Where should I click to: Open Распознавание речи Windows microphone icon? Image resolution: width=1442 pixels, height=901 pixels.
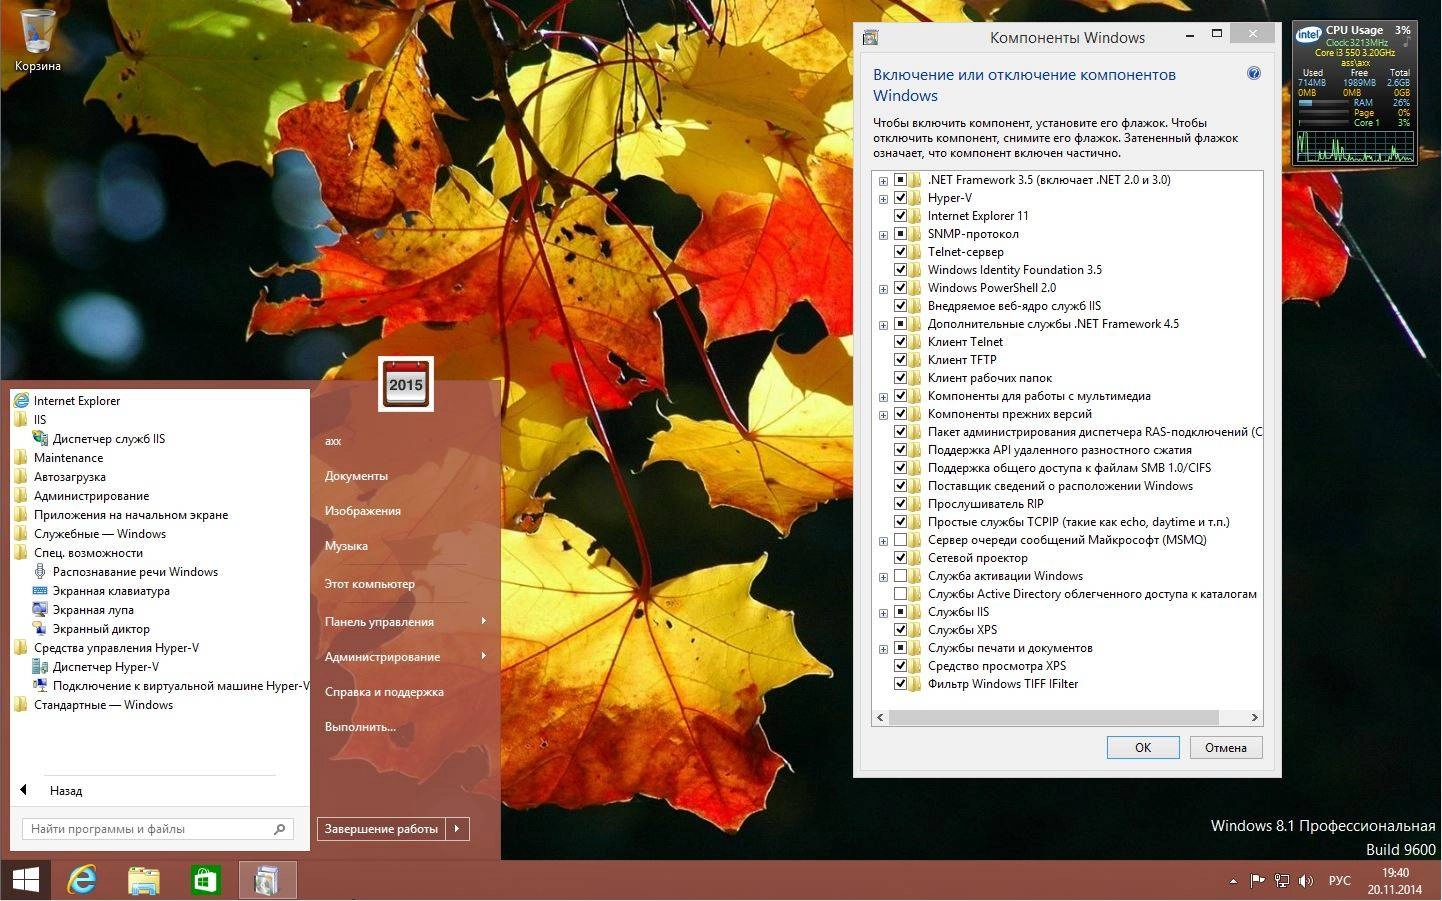click(40, 572)
